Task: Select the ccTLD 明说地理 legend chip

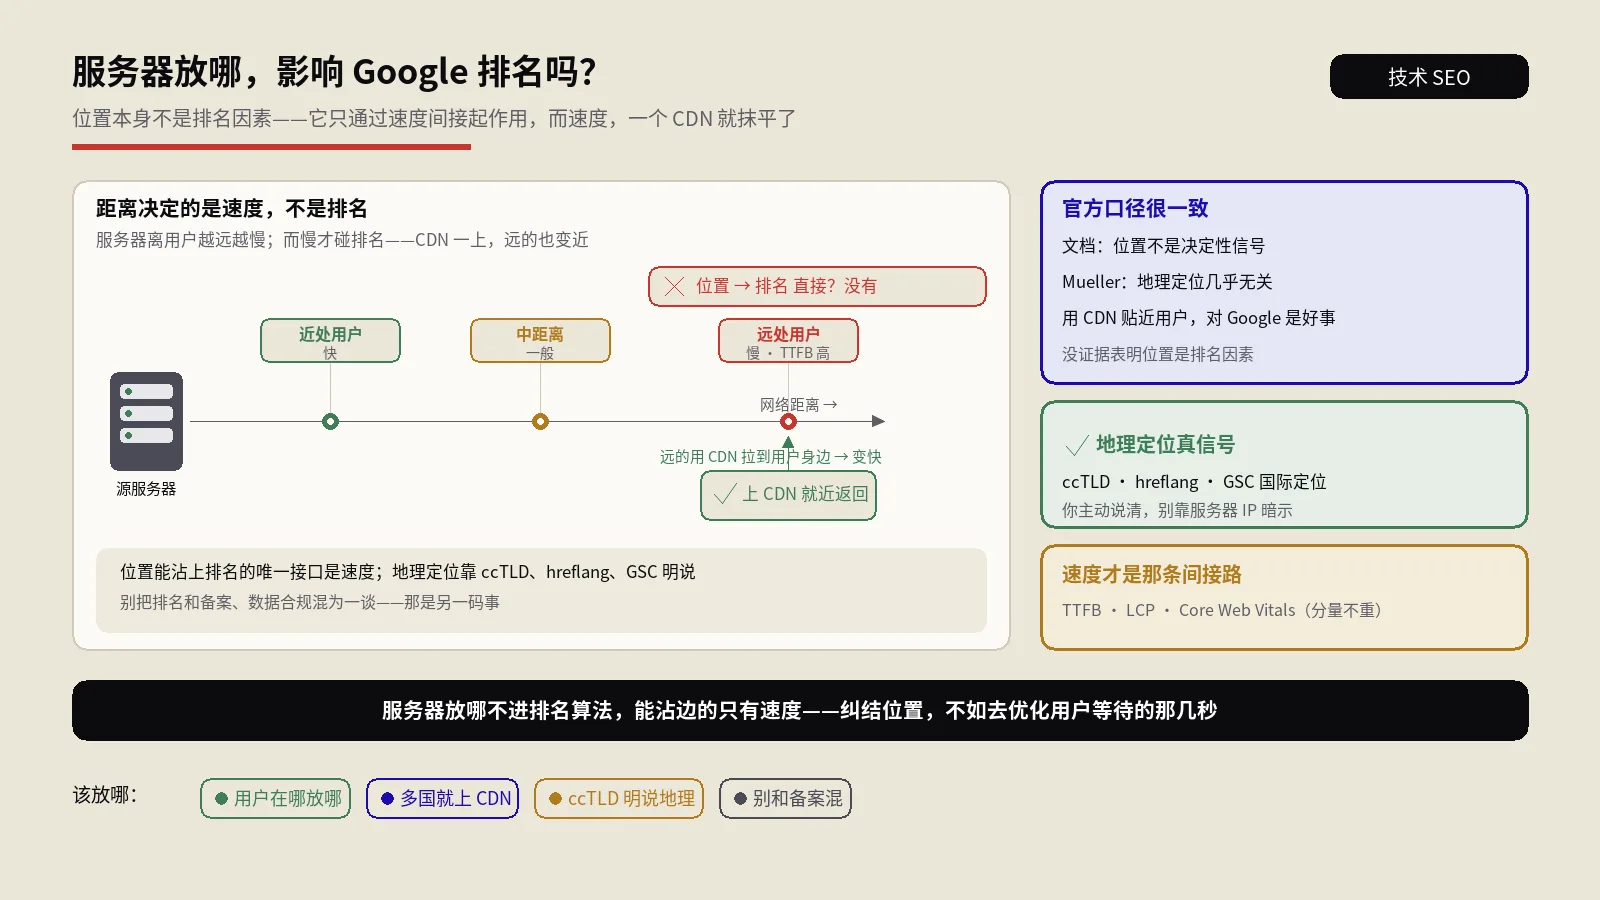Action: (x=619, y=799)
